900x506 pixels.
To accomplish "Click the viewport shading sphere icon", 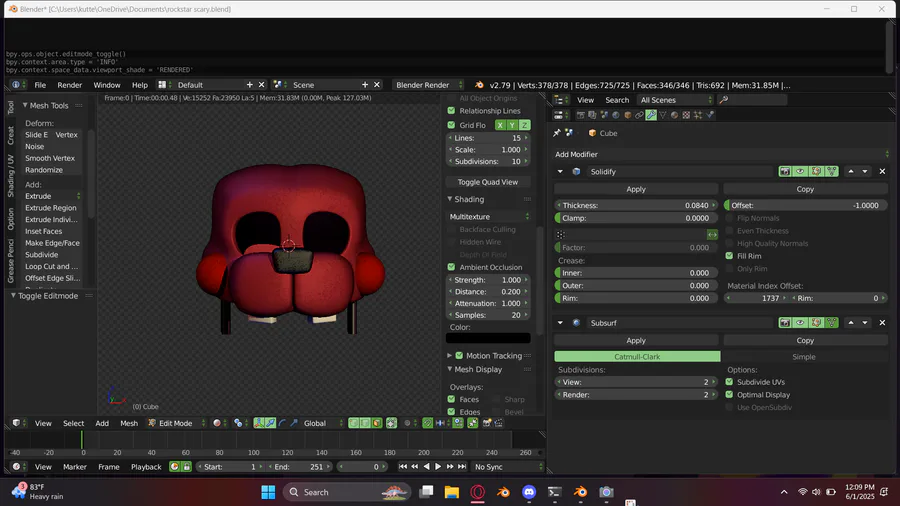I will point(217,423).
